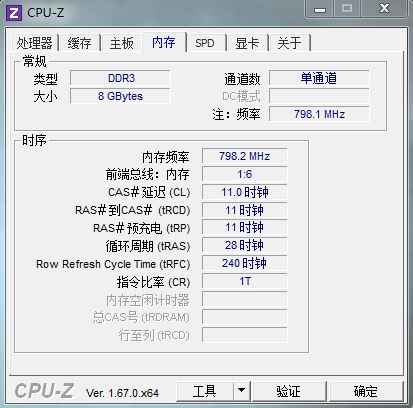Switch to the 处理器 tab
Viewport: 413px width, 408px height.
34,43
